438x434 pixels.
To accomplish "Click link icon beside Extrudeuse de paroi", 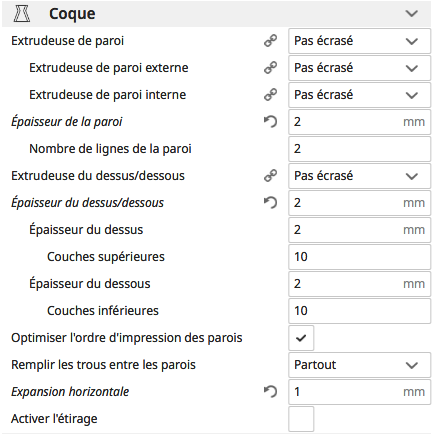I will click(270, 41).
